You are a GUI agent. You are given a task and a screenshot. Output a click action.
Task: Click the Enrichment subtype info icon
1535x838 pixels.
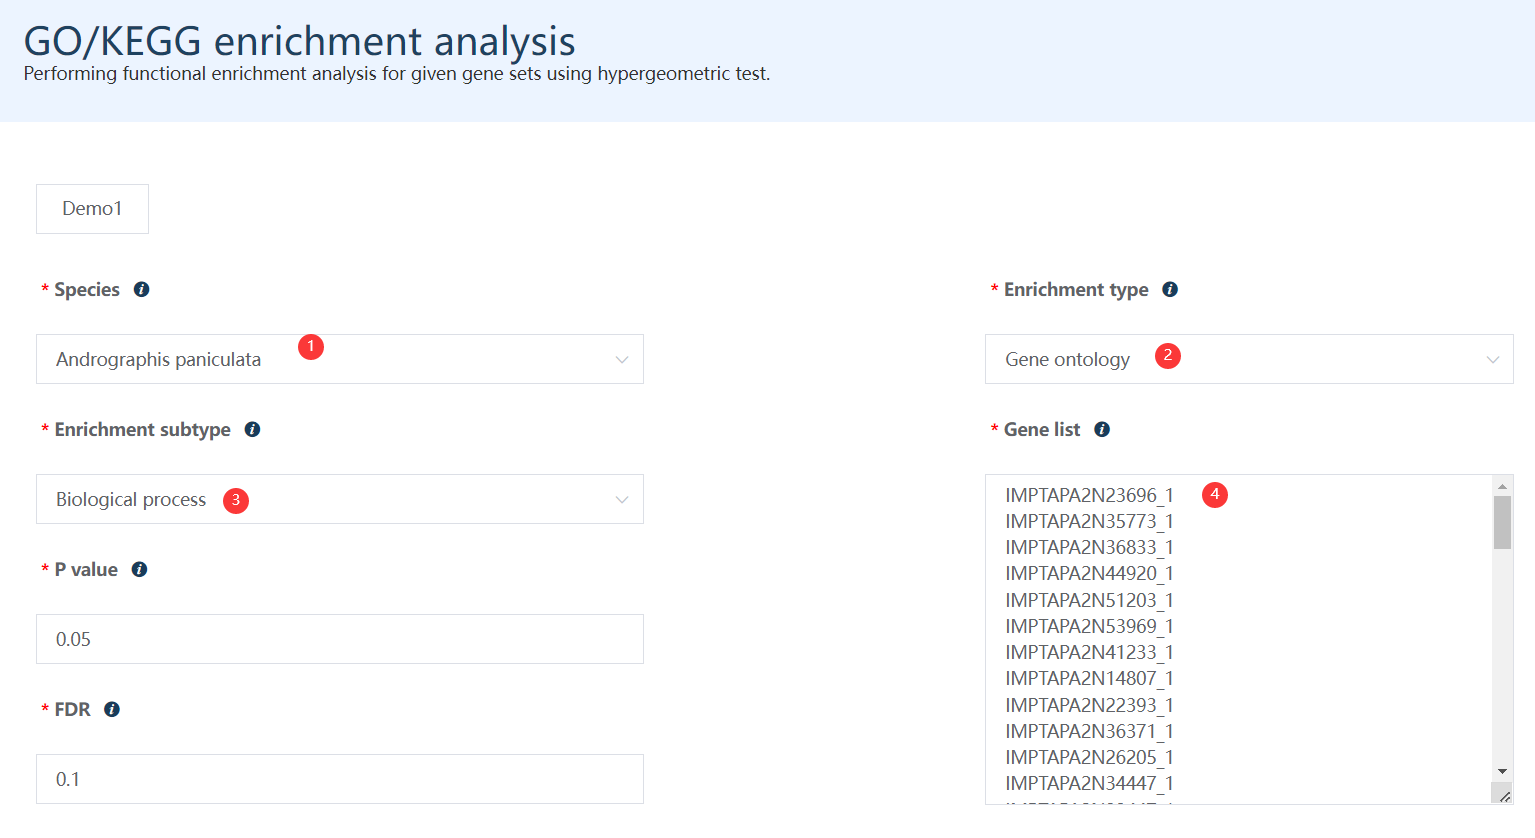point(253,429)
